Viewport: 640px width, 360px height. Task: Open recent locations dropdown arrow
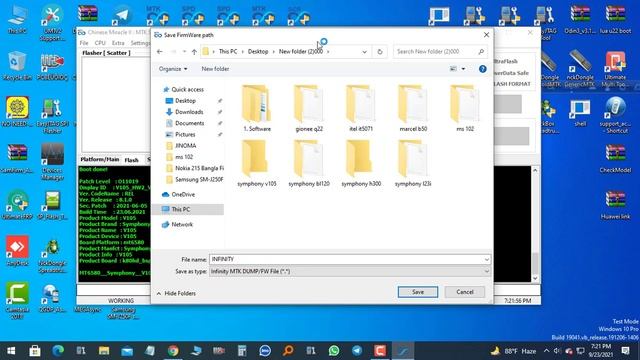(x=184, y=51)
